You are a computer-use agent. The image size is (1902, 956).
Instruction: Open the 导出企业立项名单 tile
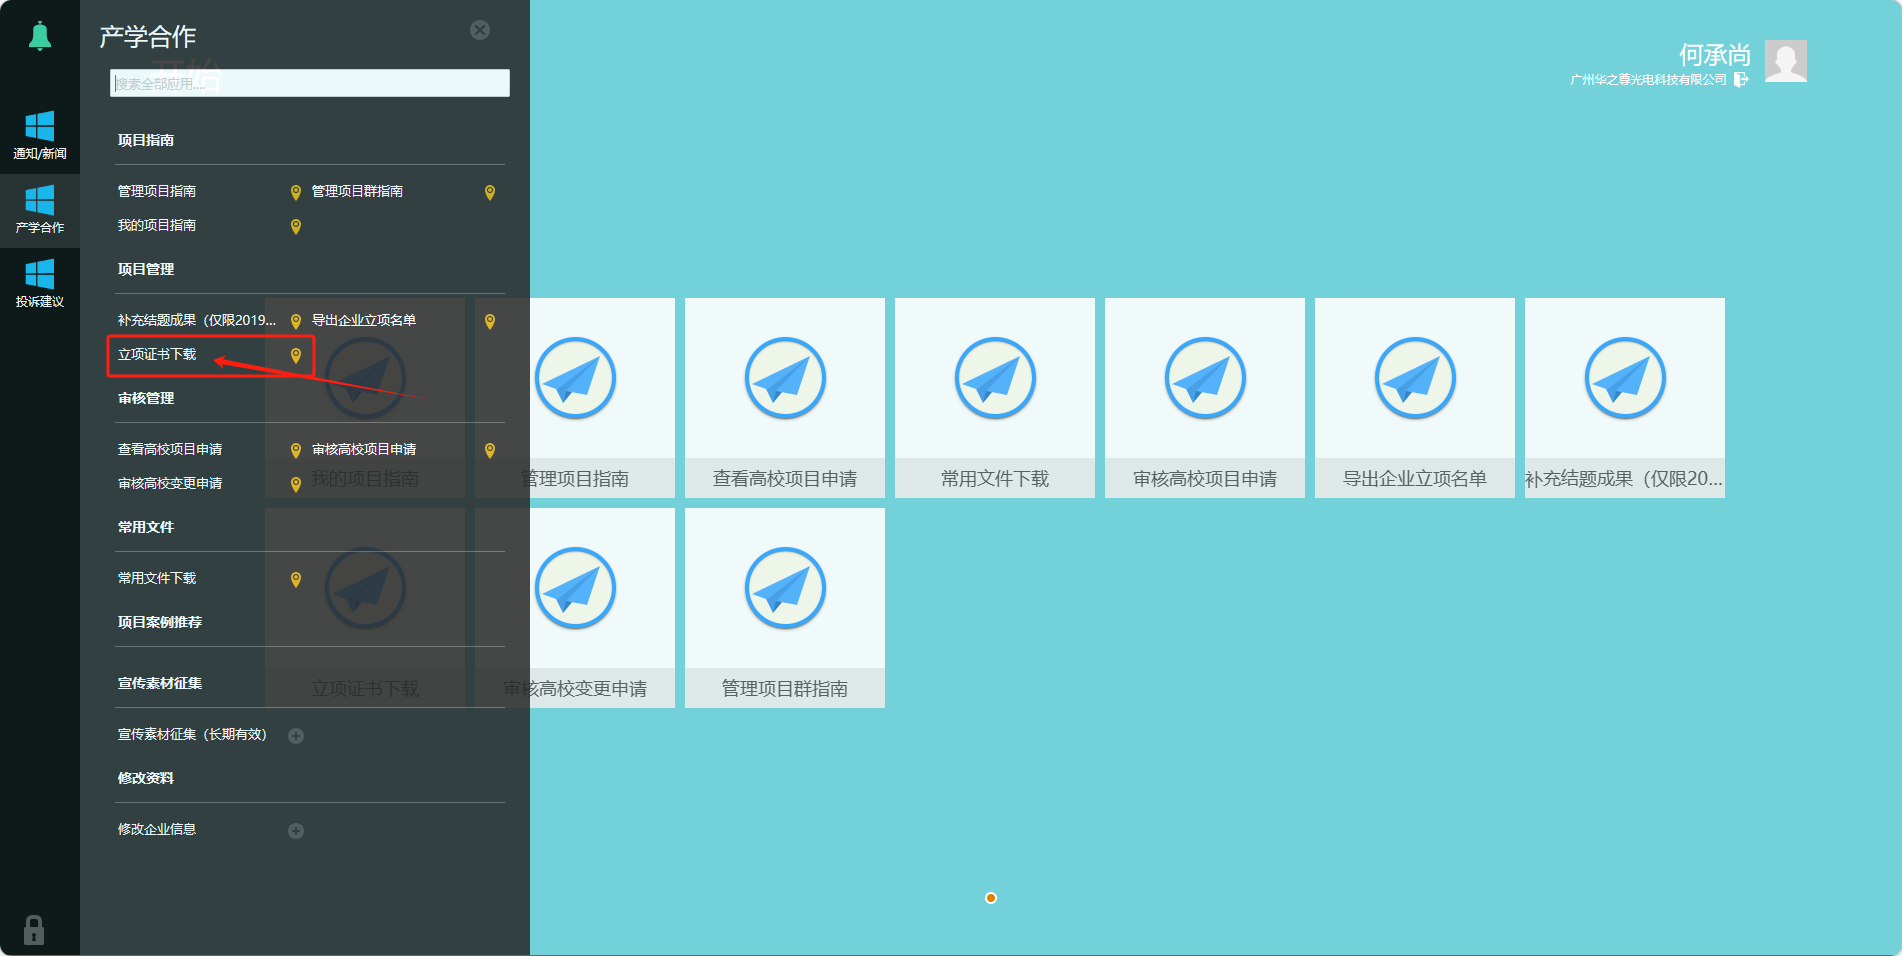coord(1414,396)
